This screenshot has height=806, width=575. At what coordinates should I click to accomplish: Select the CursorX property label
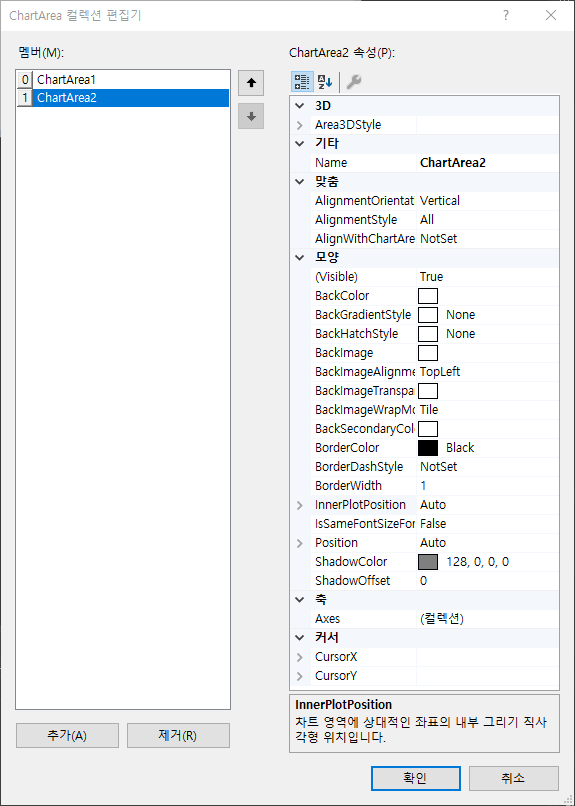[x=336, y=657]
